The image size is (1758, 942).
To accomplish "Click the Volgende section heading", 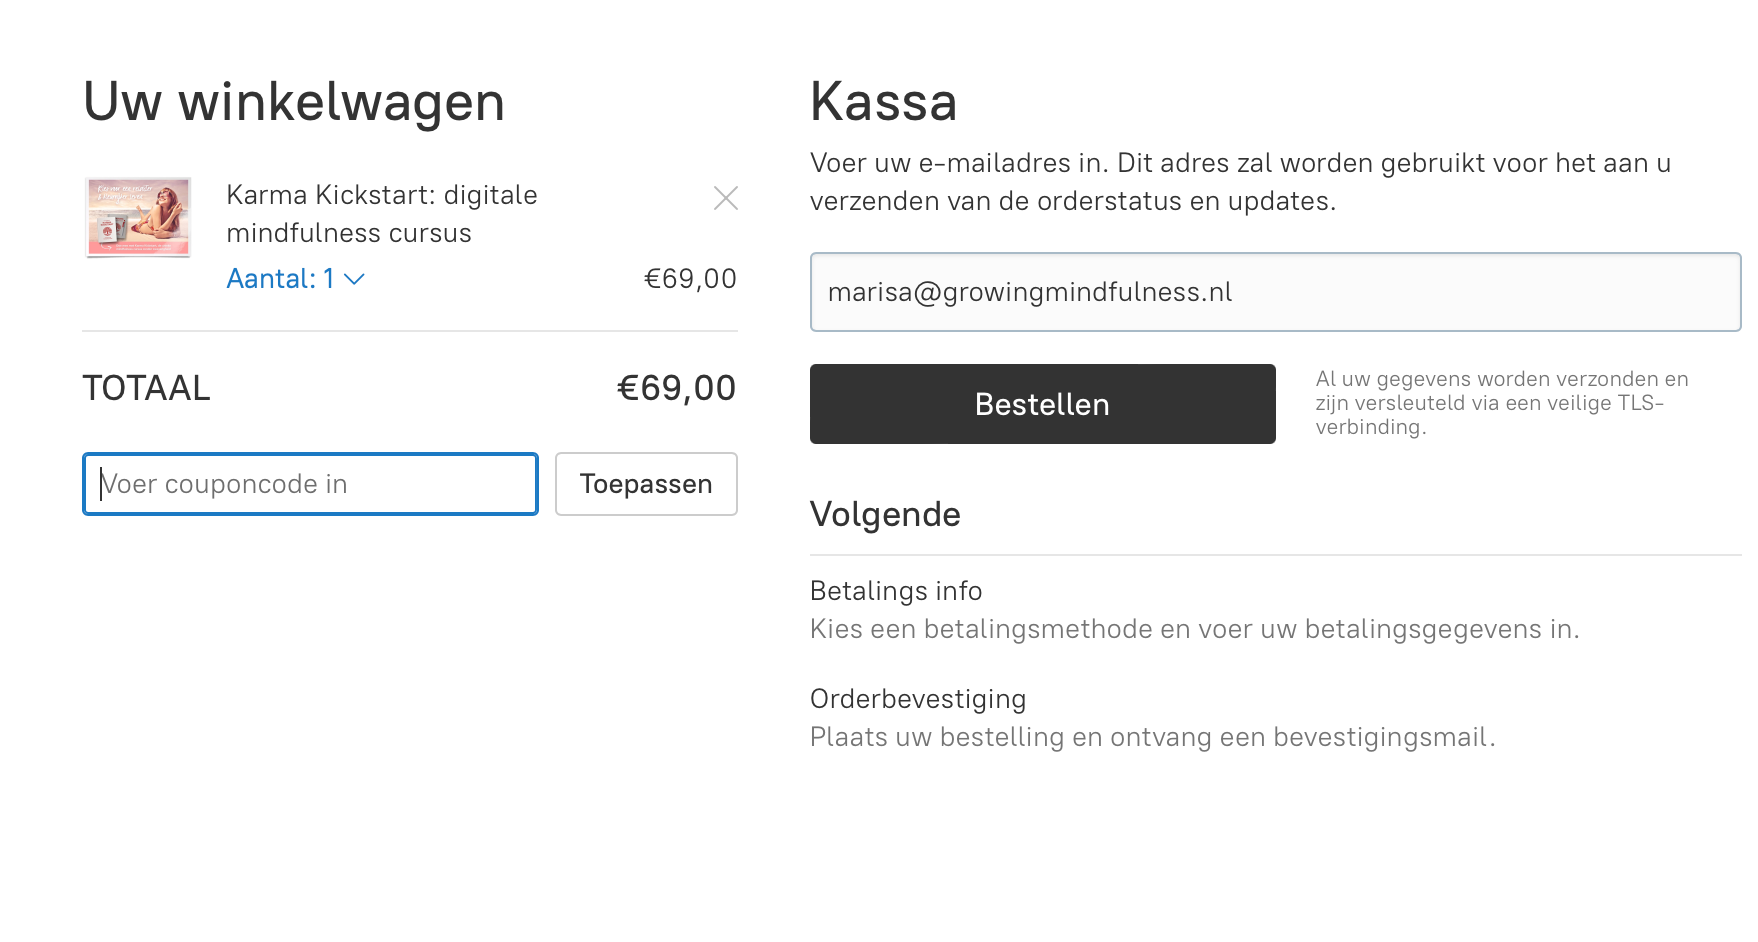I will point(885,514).
